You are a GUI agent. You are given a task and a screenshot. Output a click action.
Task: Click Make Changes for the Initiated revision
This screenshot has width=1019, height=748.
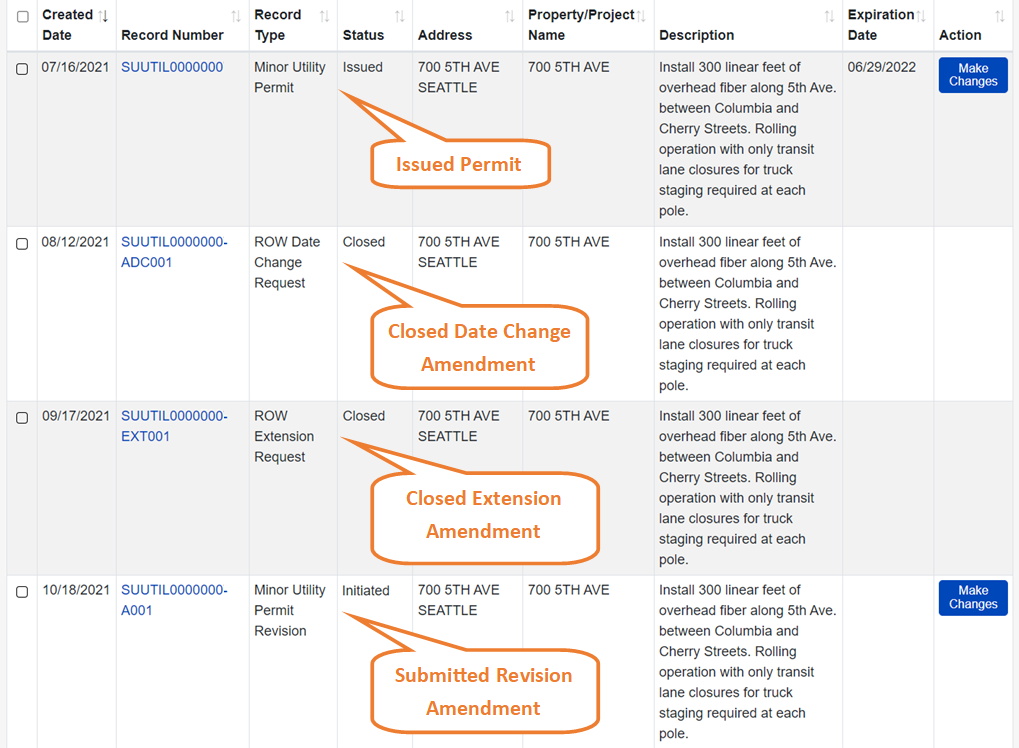click(972, 597)
